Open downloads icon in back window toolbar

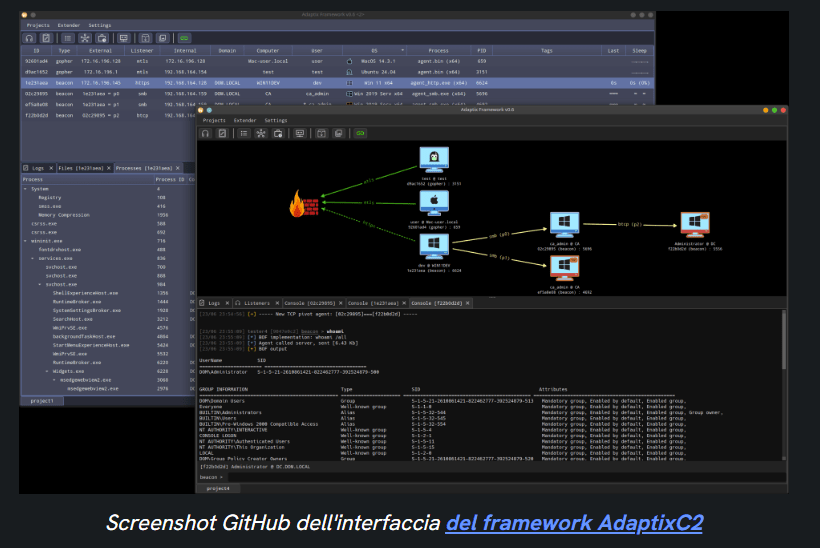point(145,38)
